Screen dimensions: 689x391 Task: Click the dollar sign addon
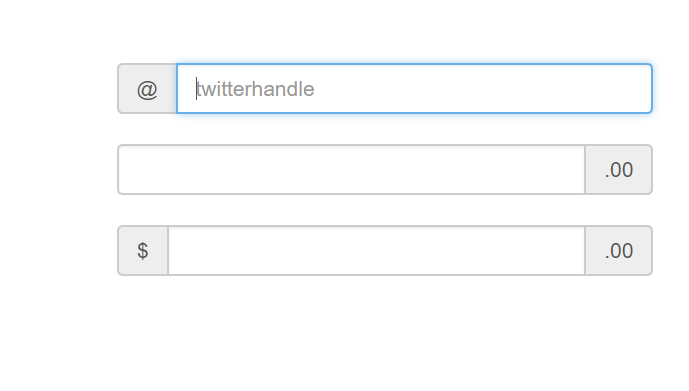[143, 251]
